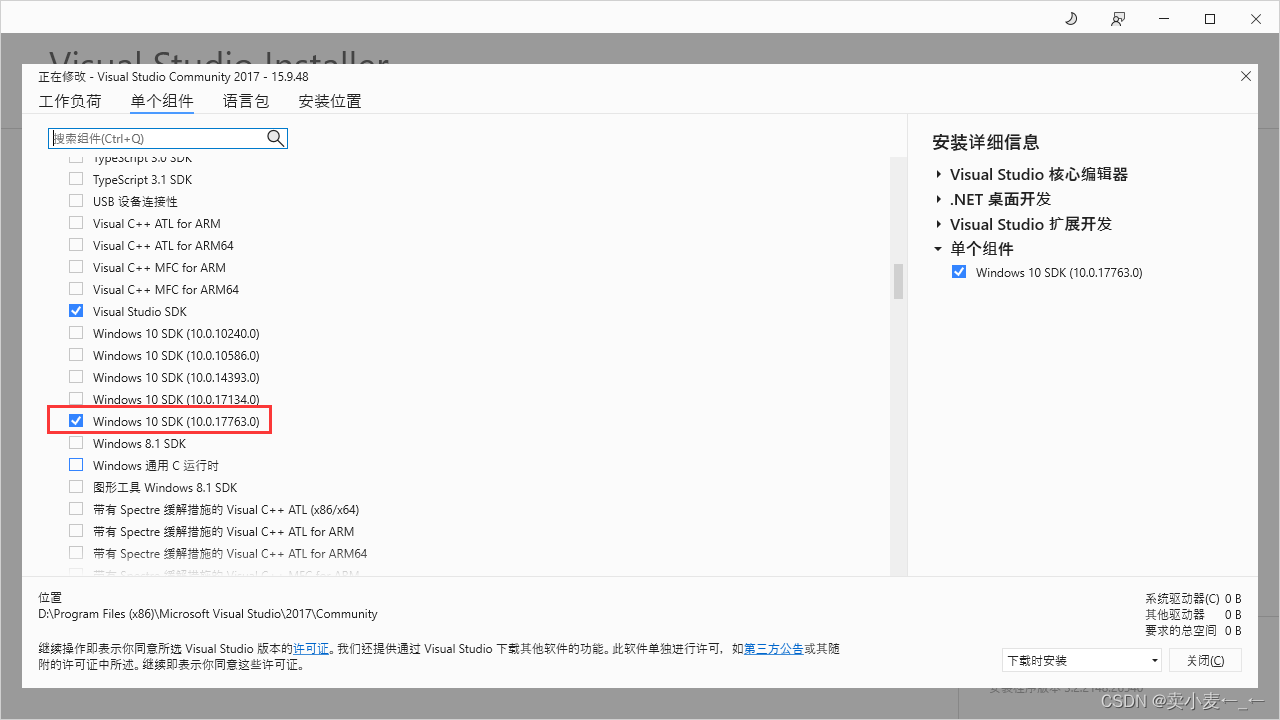Viewport: 1280px width, 720px height.
Task: Check Windows 通用 C 运行时 checkbox
Action: 76,465
